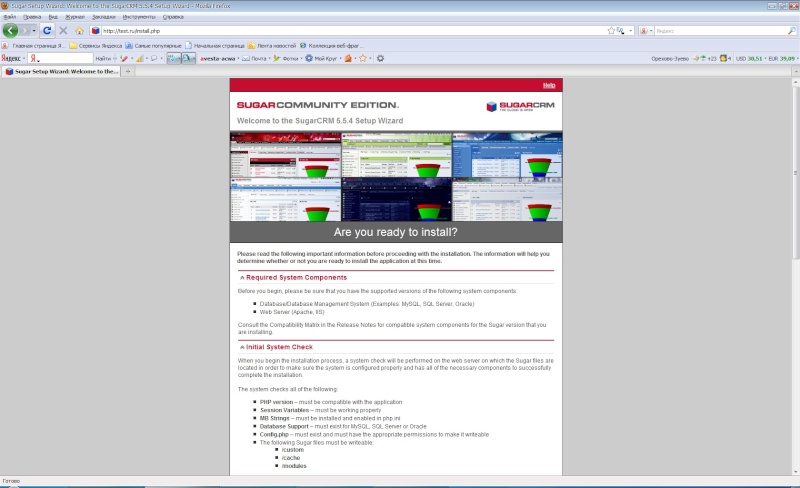Toggle the spell-check button on Yandex bar
This screenshot has height=488, width=800.
[174, 58]
